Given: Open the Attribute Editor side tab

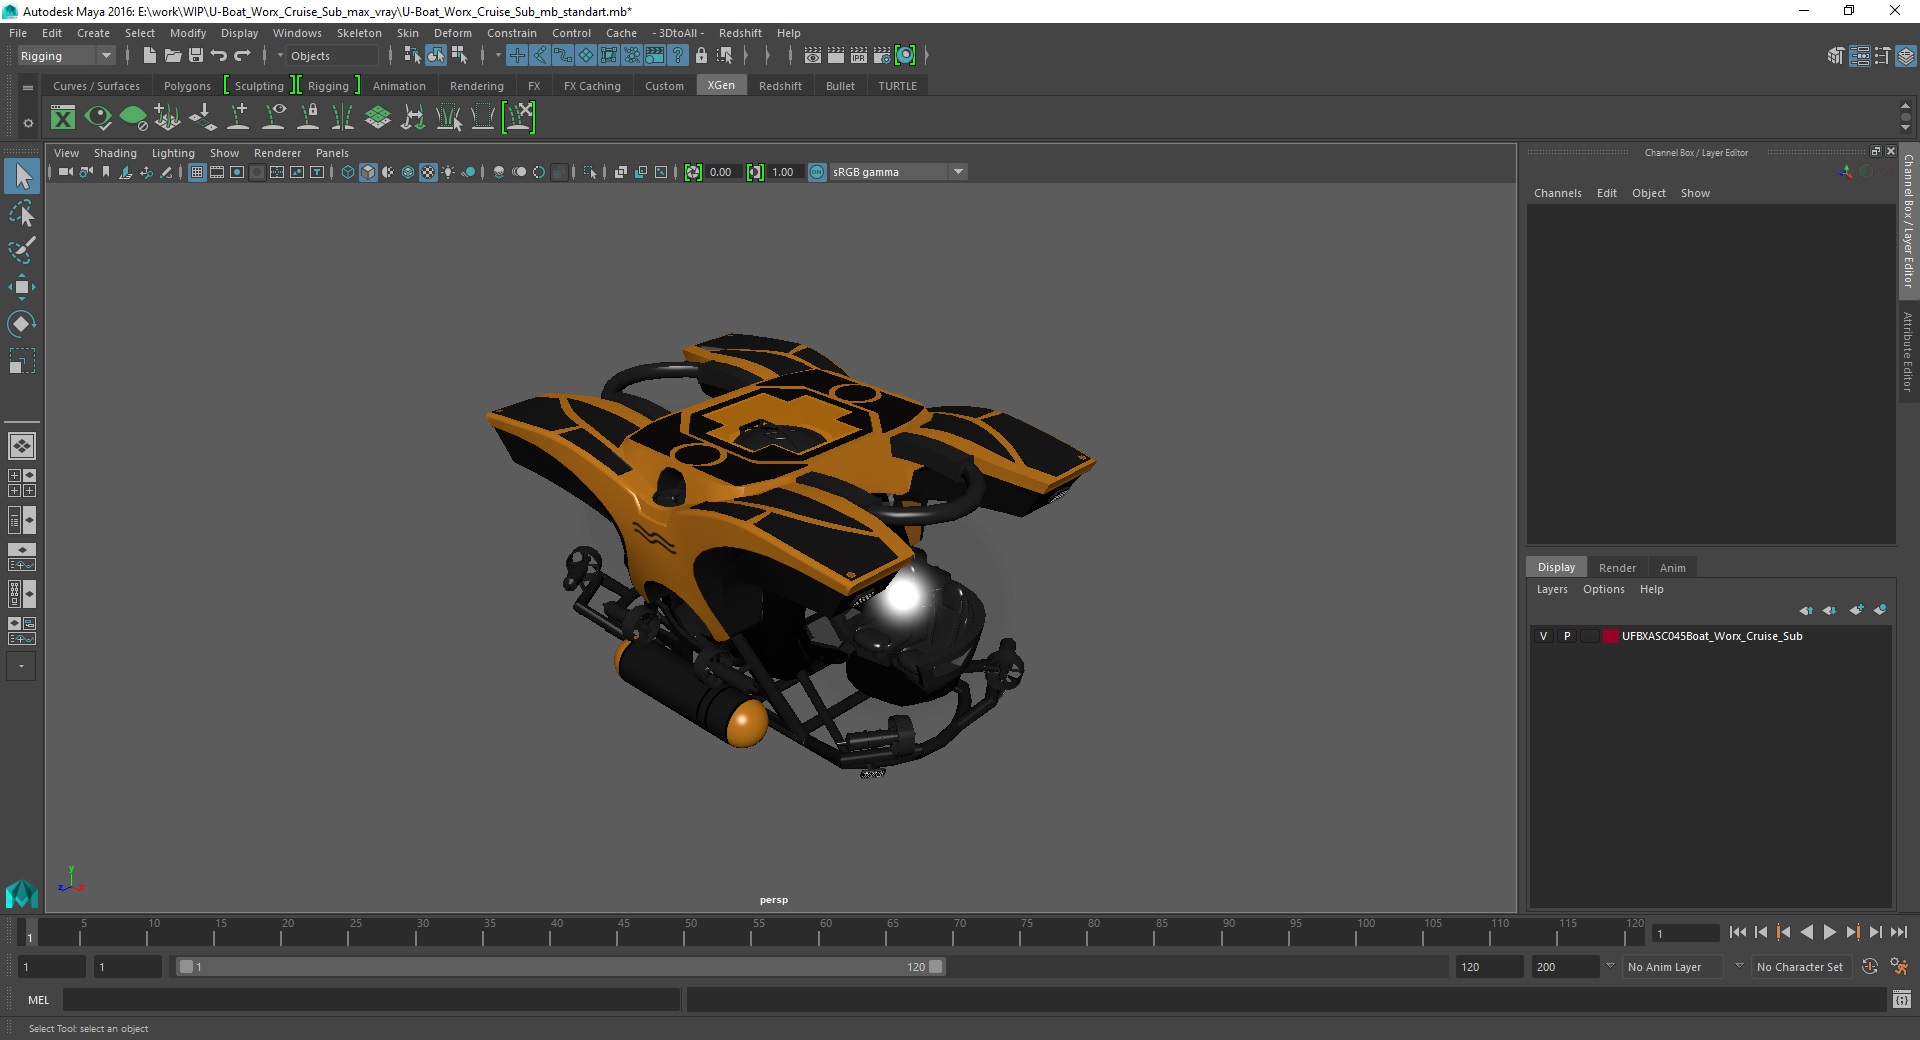Looking at the screenshot, I should 1908,351.
